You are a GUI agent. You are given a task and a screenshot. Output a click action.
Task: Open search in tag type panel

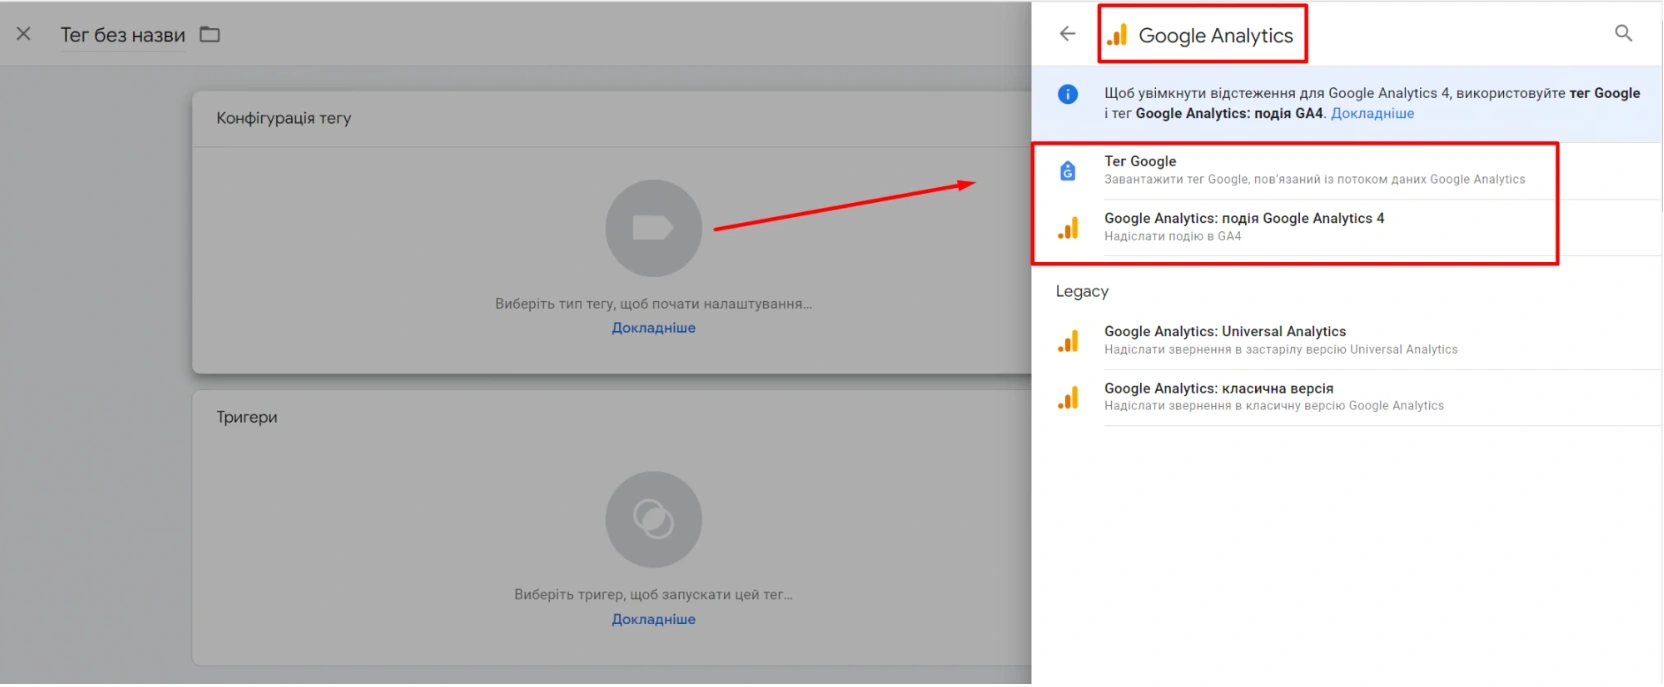[1623, 34]
